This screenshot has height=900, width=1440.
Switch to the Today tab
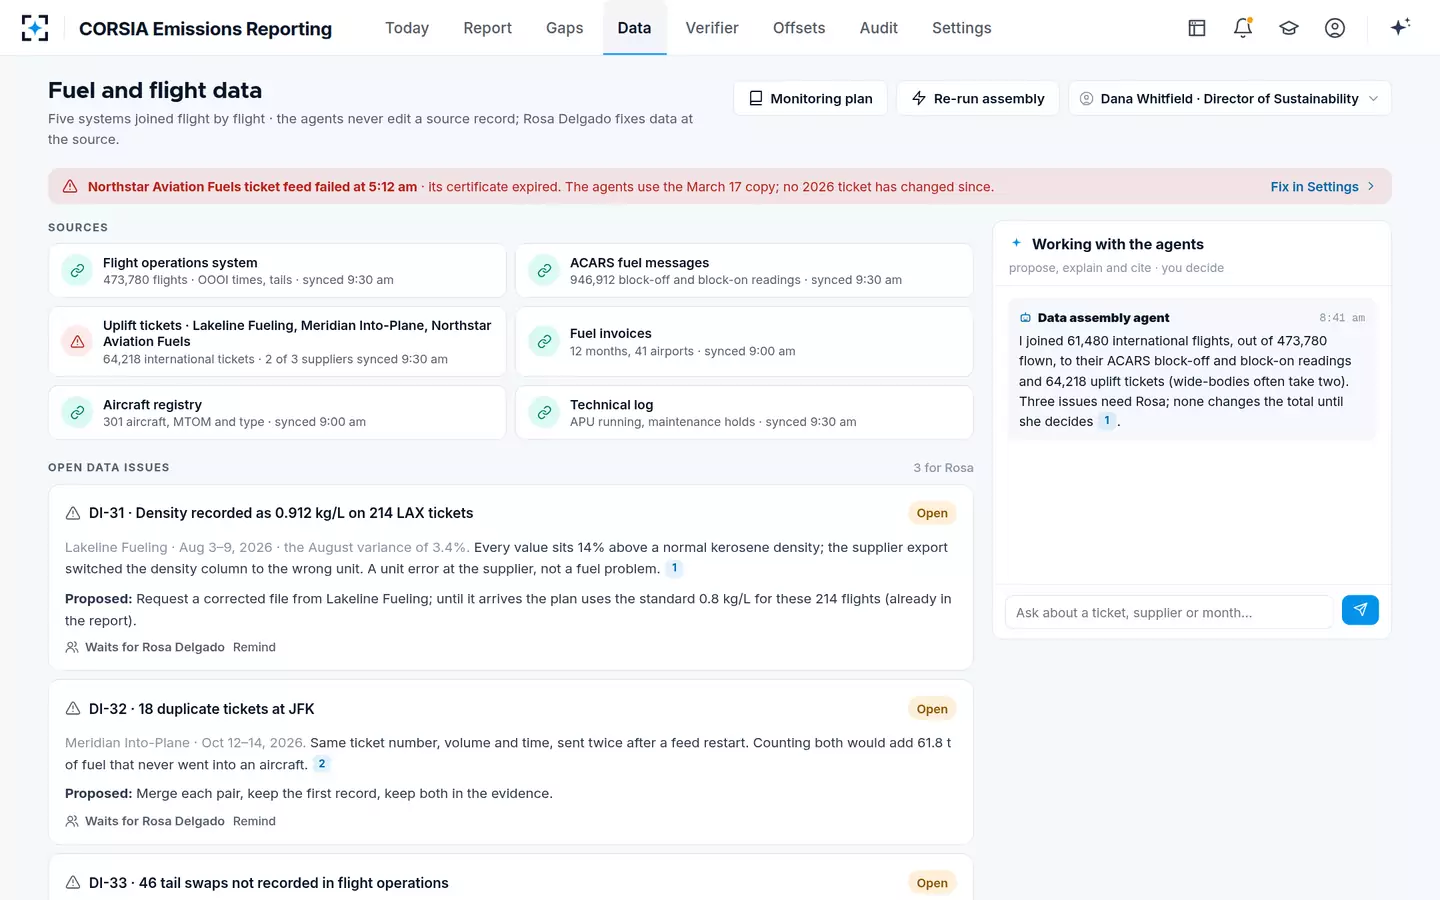[407, 28]
